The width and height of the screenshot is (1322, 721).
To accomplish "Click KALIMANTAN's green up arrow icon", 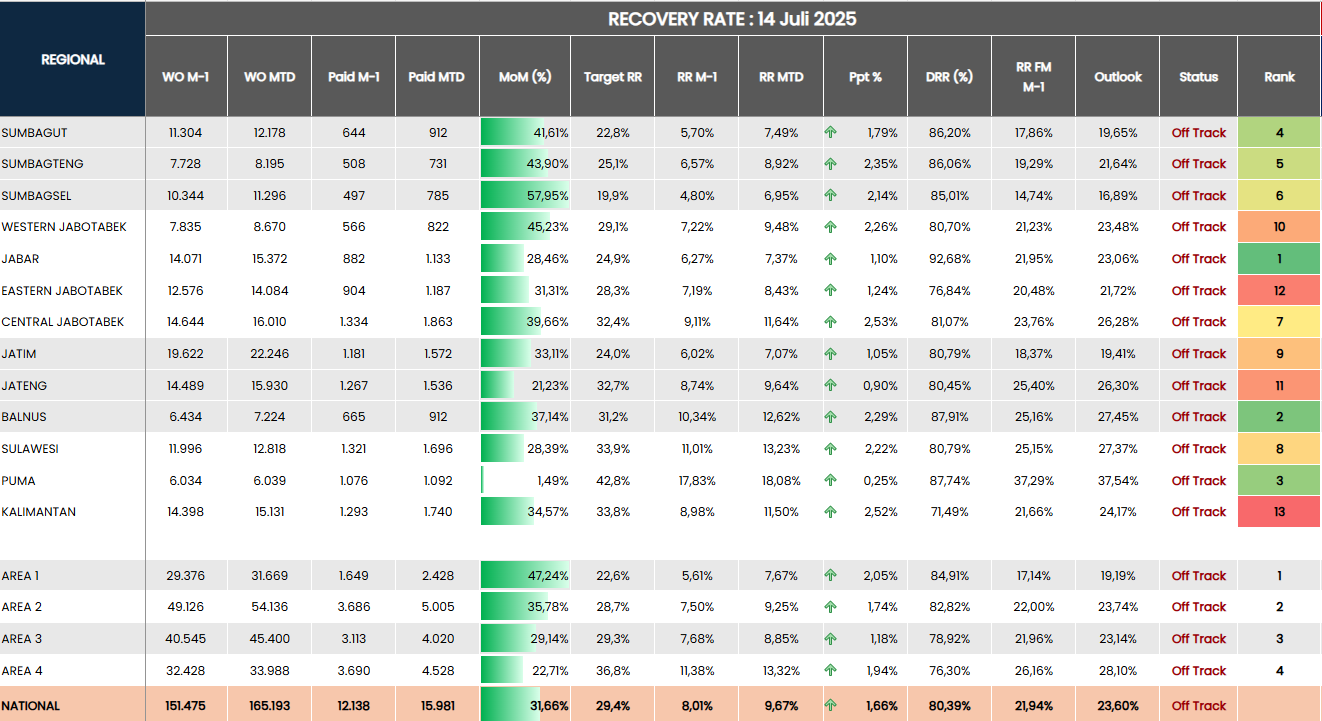I will pos(830,512).
